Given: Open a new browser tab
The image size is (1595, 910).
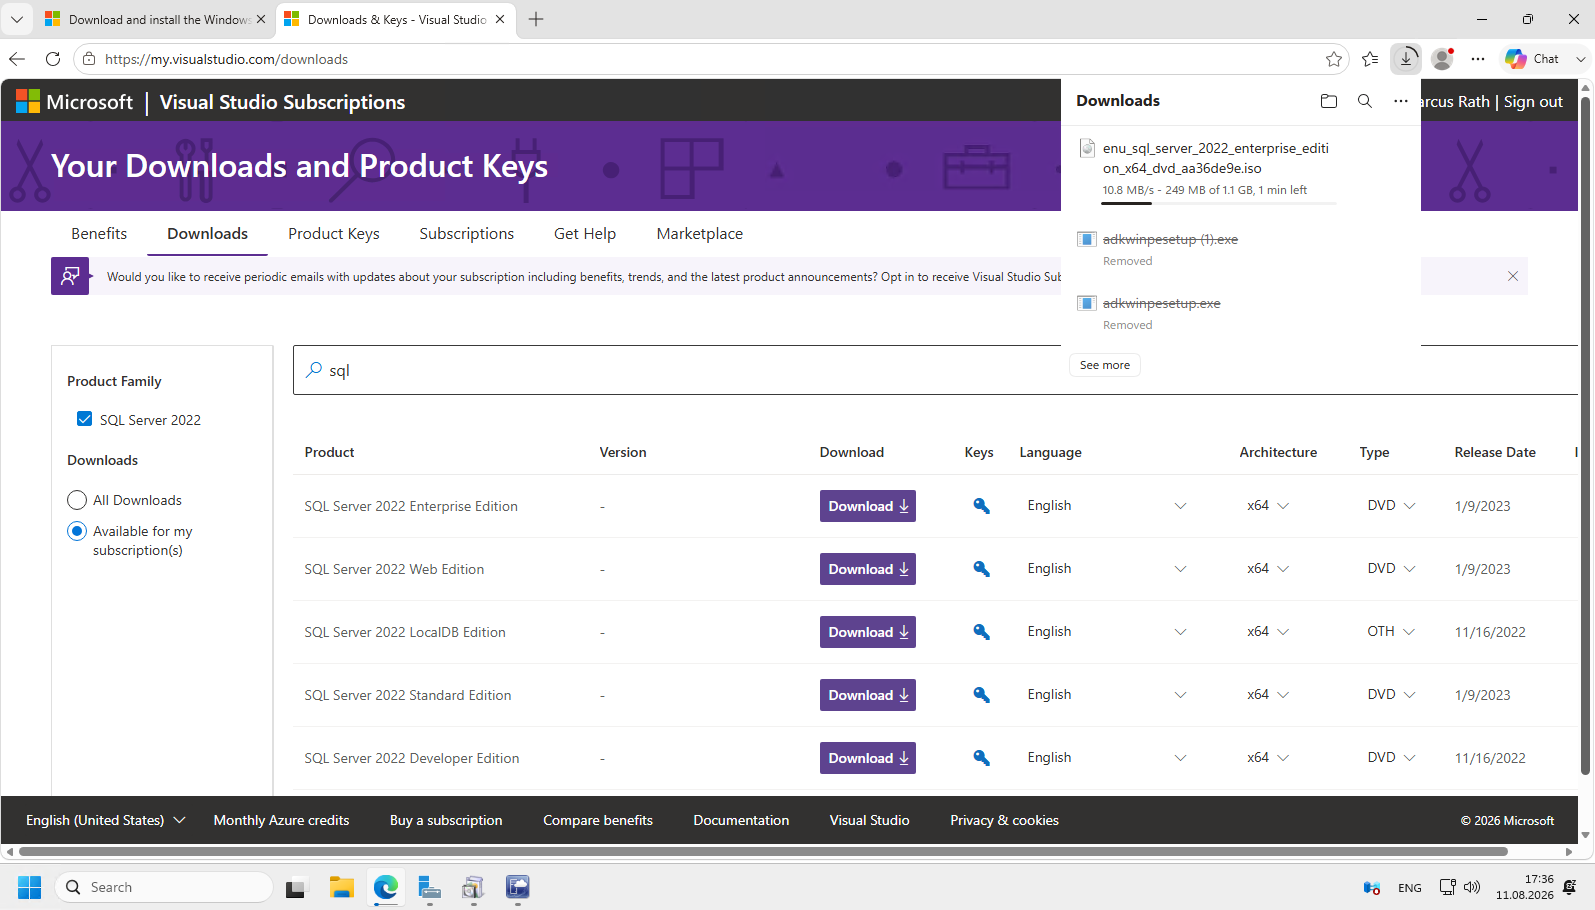Looking at the screenshot, I should (x=536, y=19).
